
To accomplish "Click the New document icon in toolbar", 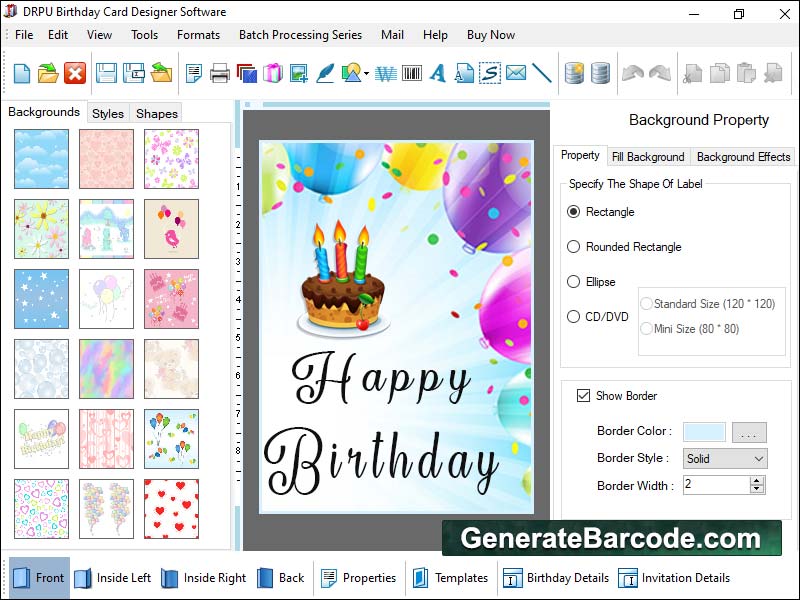I will (22, 73).
